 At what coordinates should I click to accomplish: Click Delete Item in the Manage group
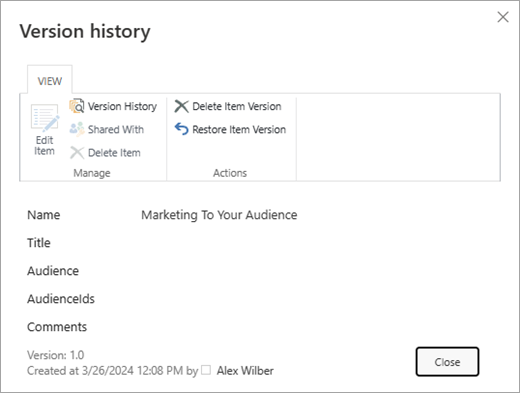(105, 153)
